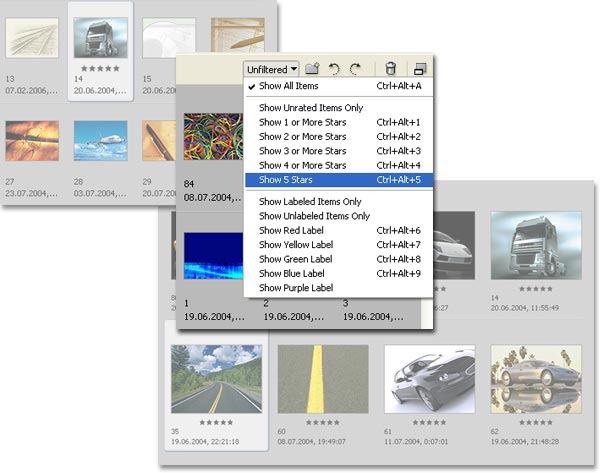Choose Show Unrated Items Only
600x473 pixels.
pyautogui.click(x=310, y=107)
